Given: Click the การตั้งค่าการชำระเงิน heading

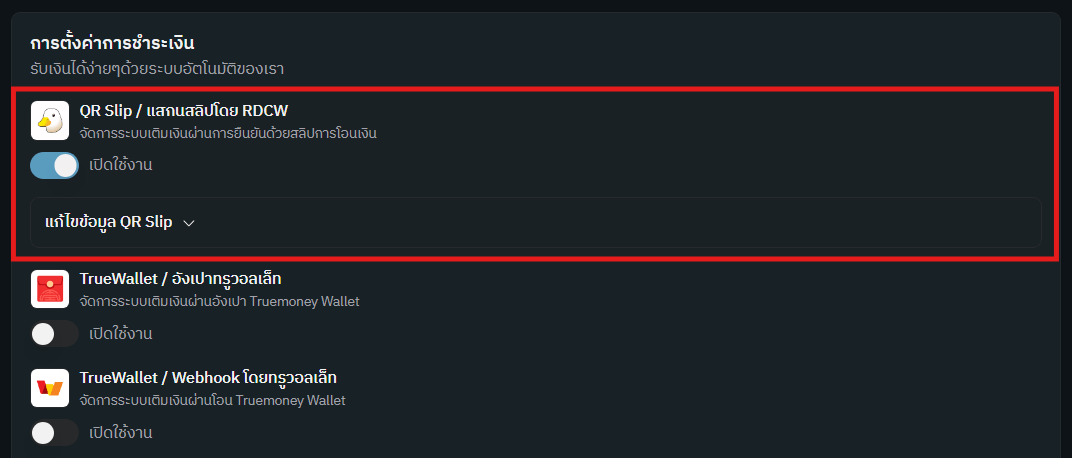Looking at the screenshot, I should tap(112, 43).
